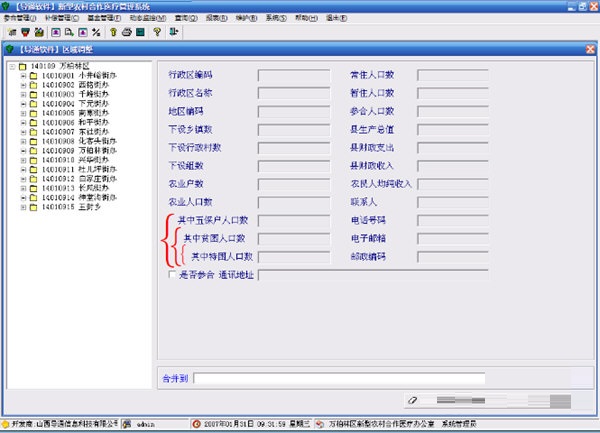Expand the 14010910 兴华街办 node
The height and width of the screenshot is (433, 600).
[23, 160]
